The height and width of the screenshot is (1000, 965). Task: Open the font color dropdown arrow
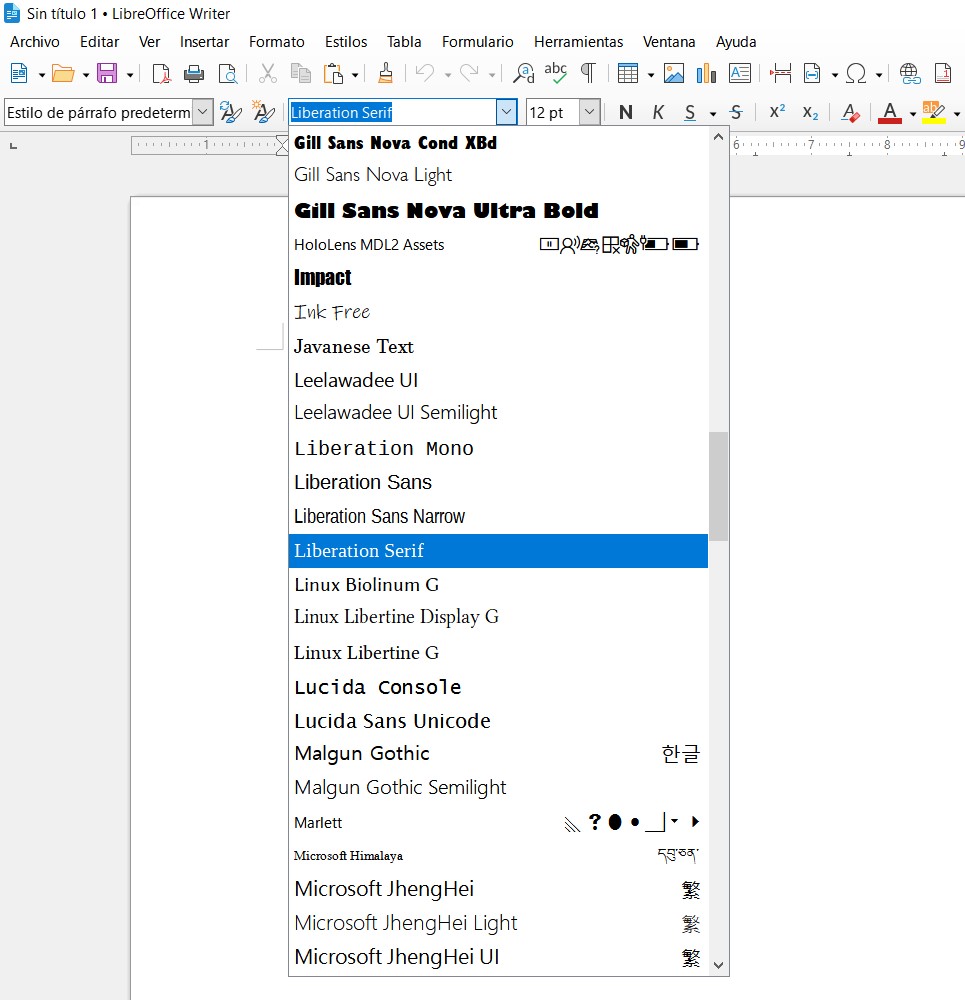[913, 114]
